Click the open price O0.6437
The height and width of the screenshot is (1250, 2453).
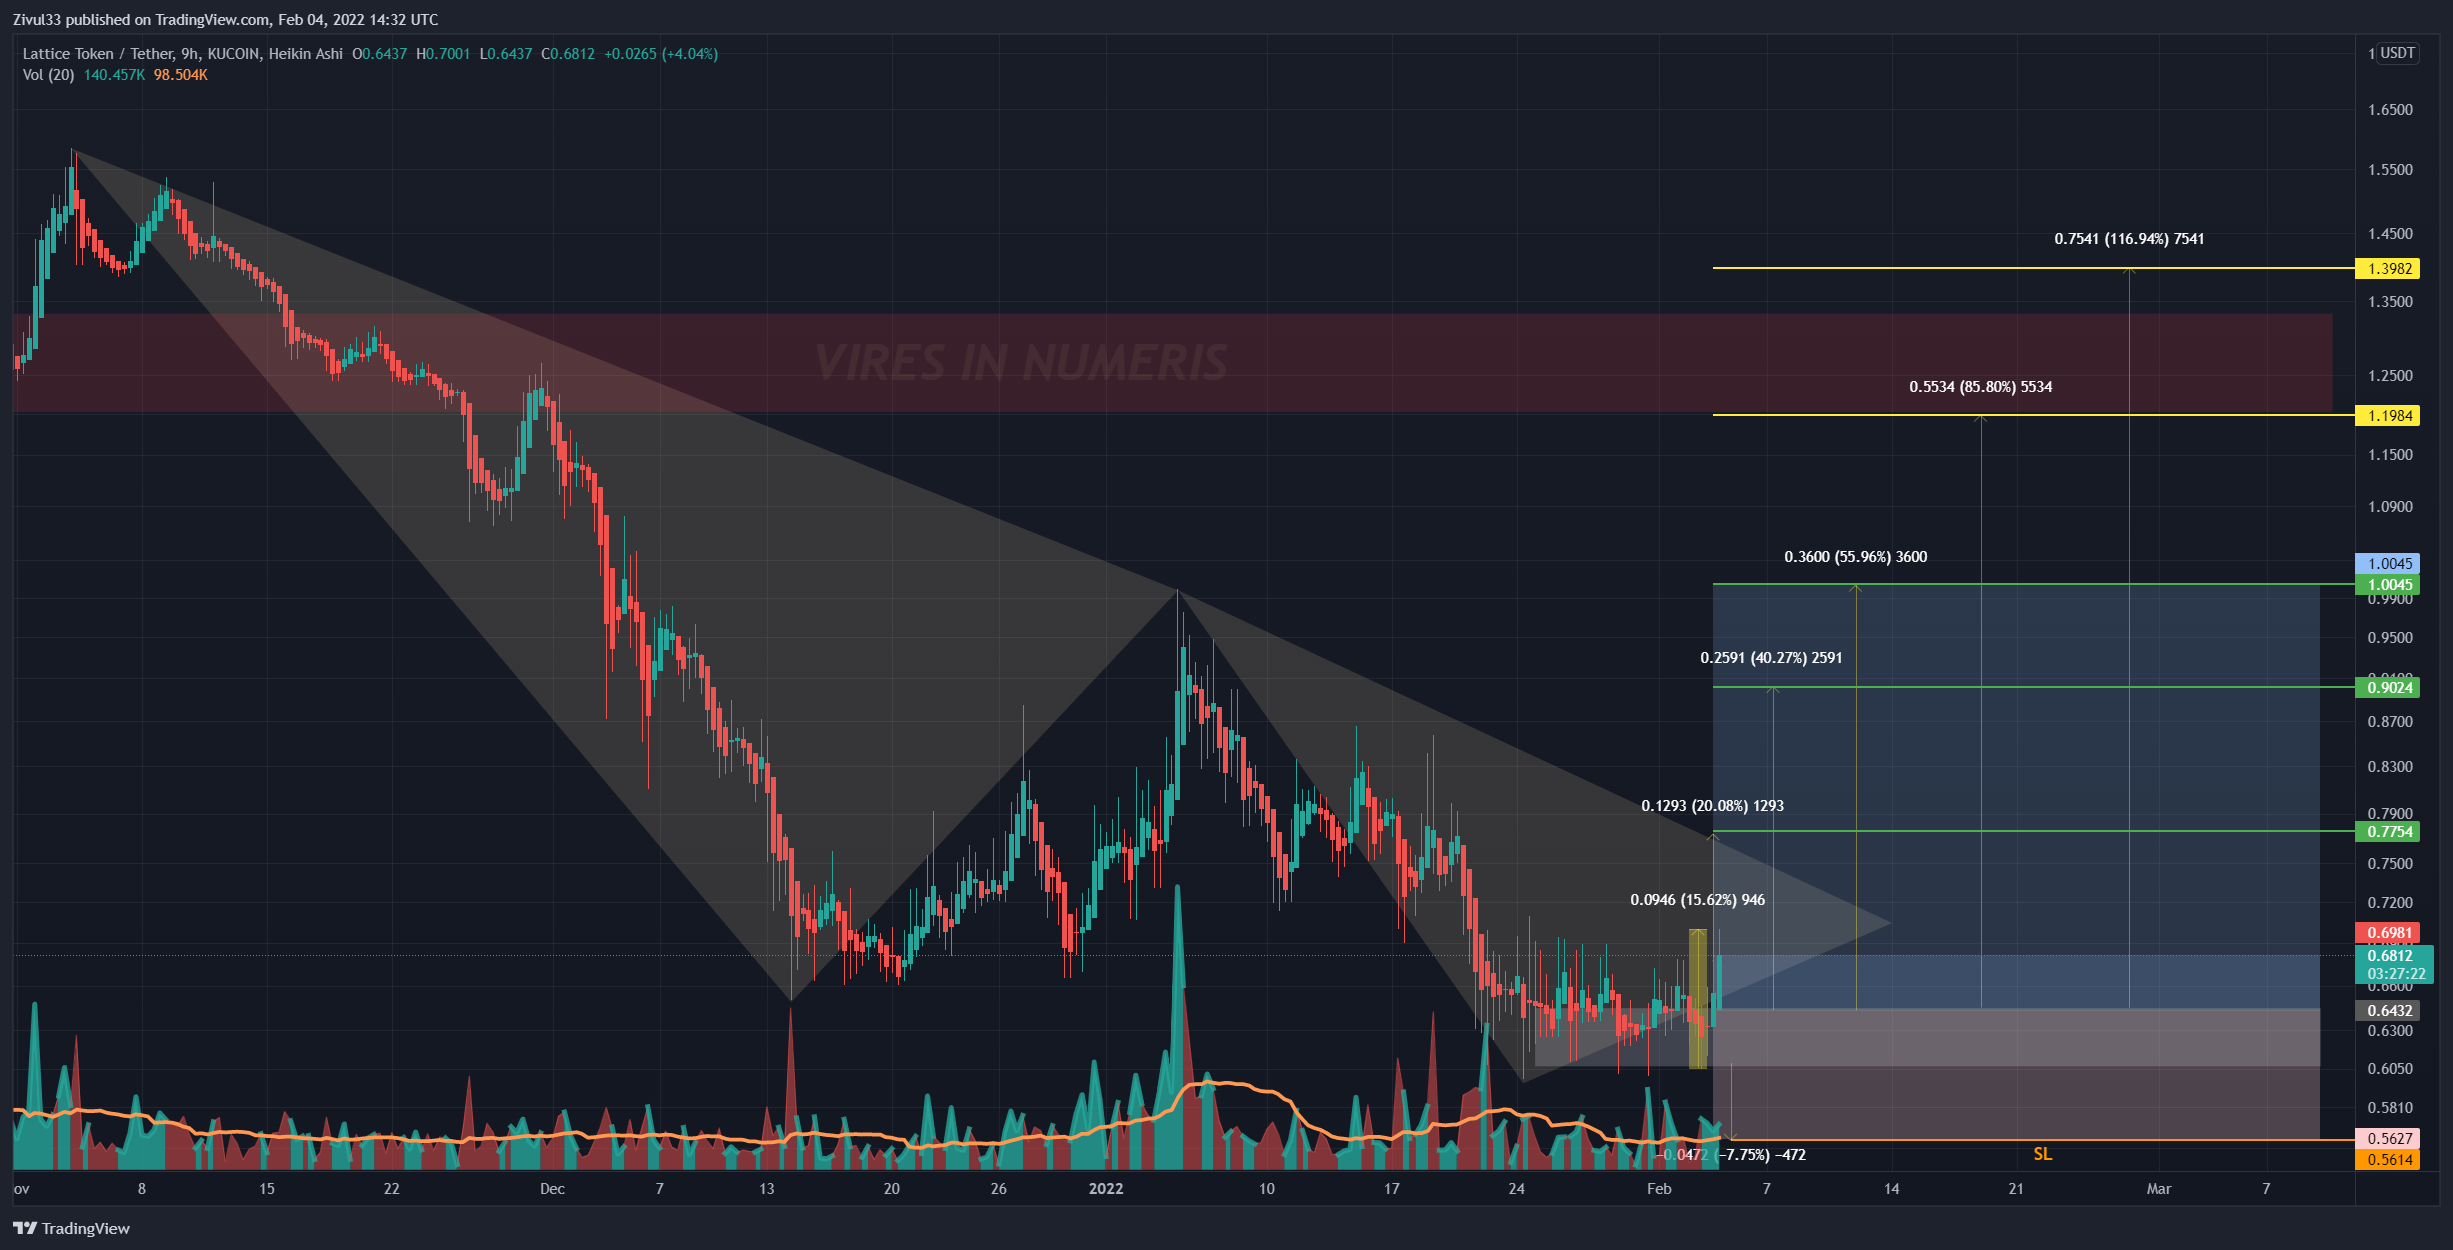click(x=380, y=54)
